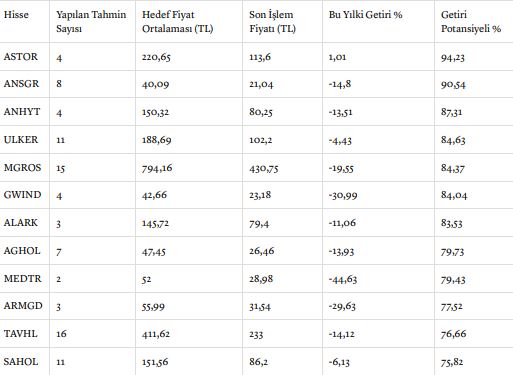Select MEDTR yearly return -44,63 cell
The height and width of the screenshot is (375, 513).
(x=343, y=279)
